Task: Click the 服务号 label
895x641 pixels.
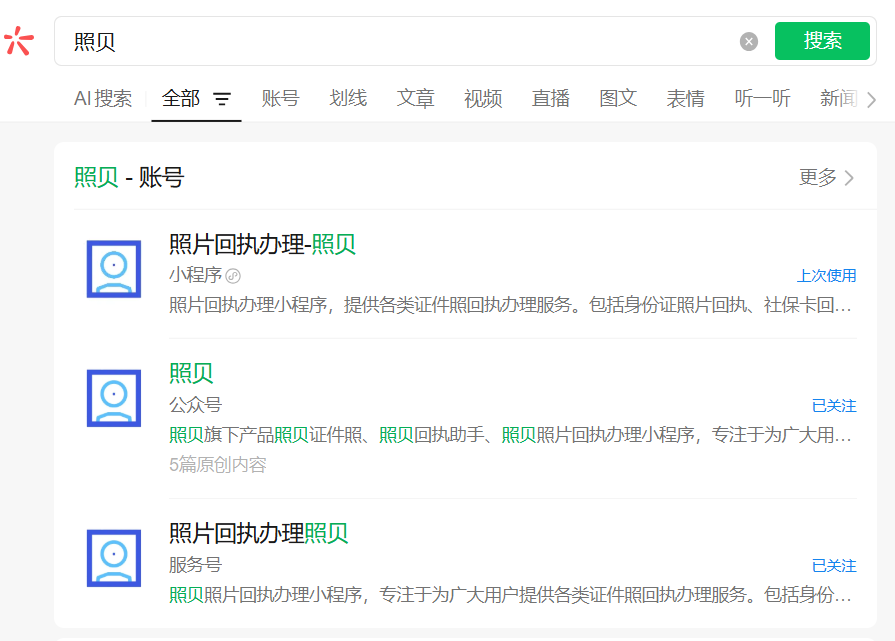Action: pyautogui.click(x=195, y=565)
